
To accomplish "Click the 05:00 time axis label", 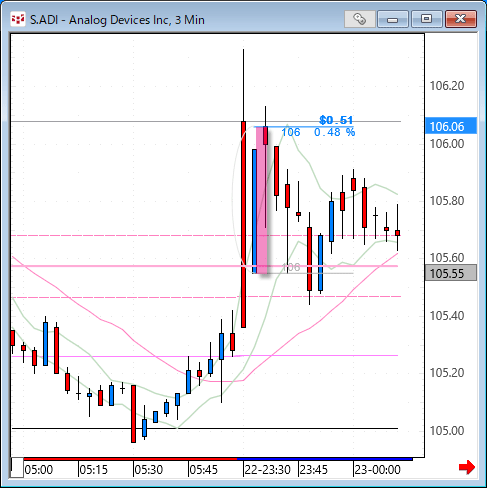I will [x=39, y=470].
